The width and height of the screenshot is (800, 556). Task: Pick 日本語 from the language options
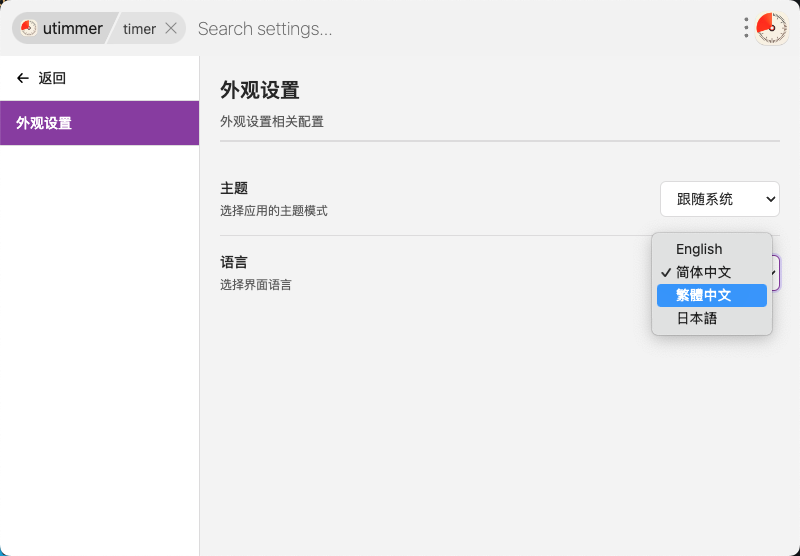click(x=697, y=318)
